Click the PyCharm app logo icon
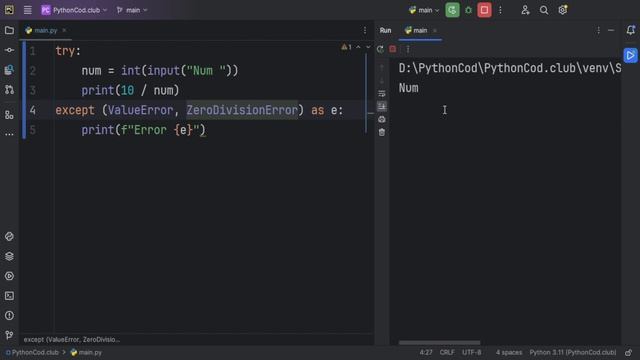640x360 pixels. [9, 10]
